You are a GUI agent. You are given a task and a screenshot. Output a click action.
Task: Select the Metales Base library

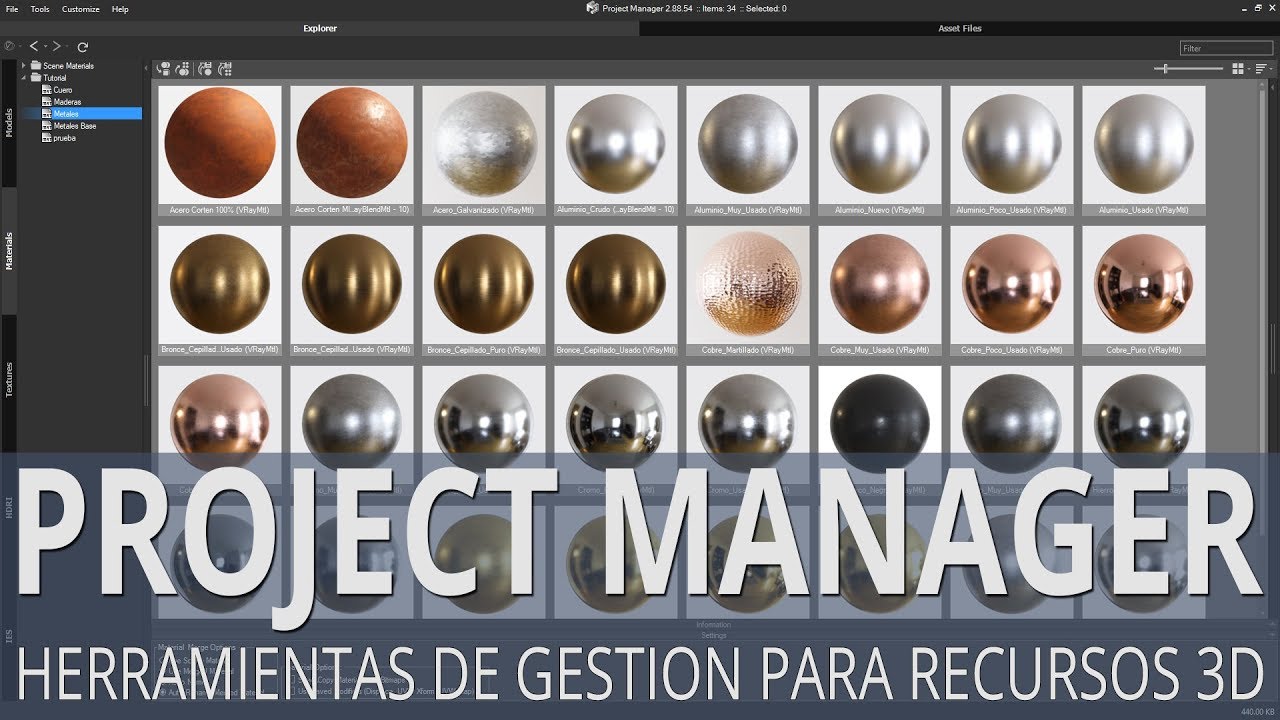75,126
